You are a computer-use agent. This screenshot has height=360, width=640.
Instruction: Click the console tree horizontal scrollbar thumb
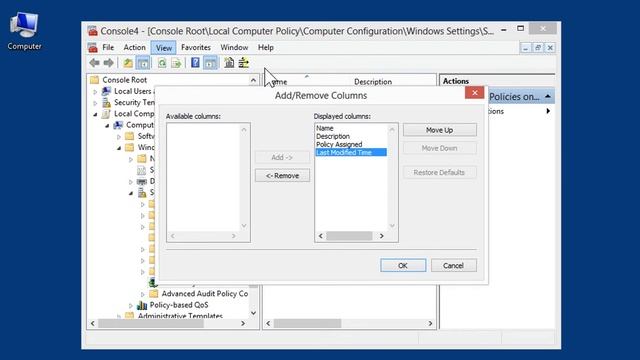pyautogui.click(x=151, y=323)
